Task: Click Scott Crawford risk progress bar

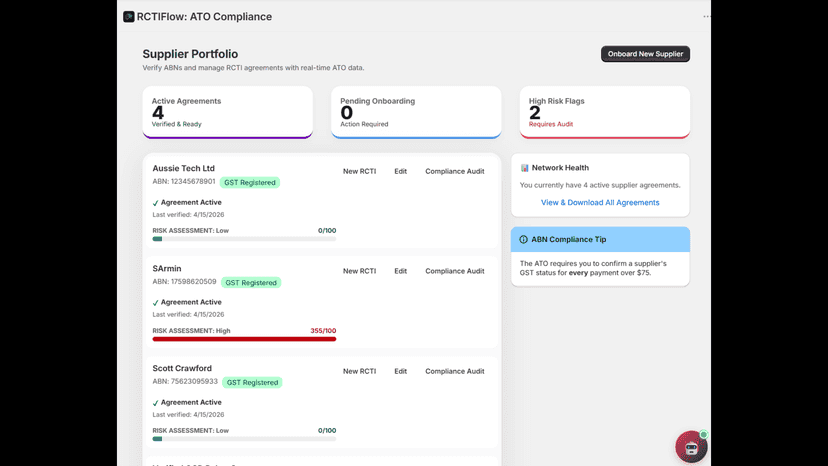Action: [244, 439]
